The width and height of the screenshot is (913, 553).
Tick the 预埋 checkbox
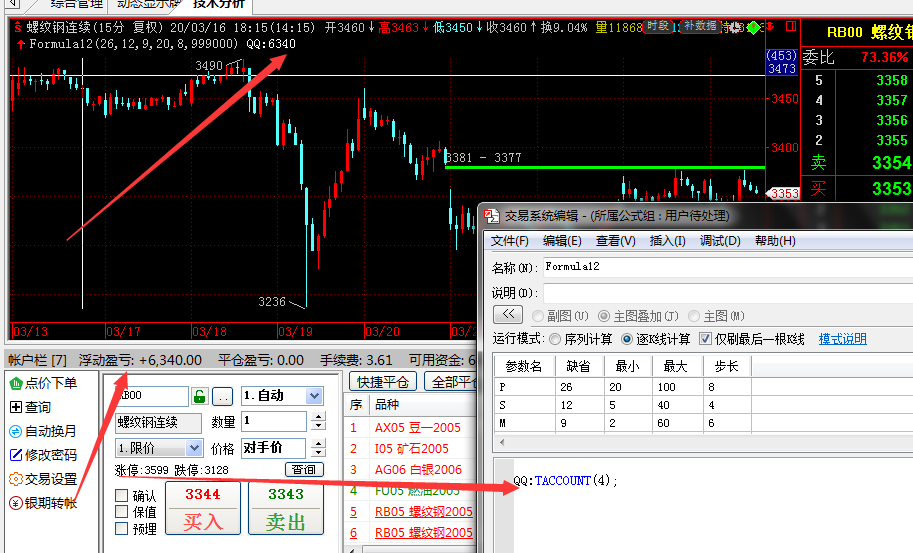pyautogui.click(x=121, y=529)
